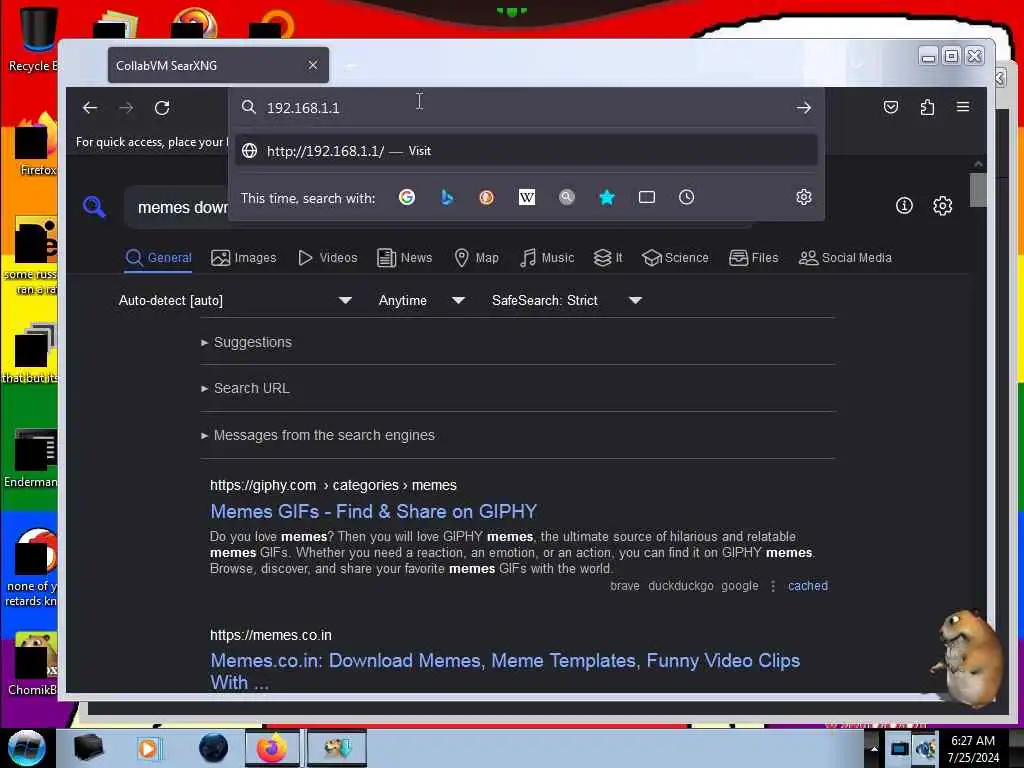Show hidden system tray icons arrow
1024x768 pixels.
874,748
